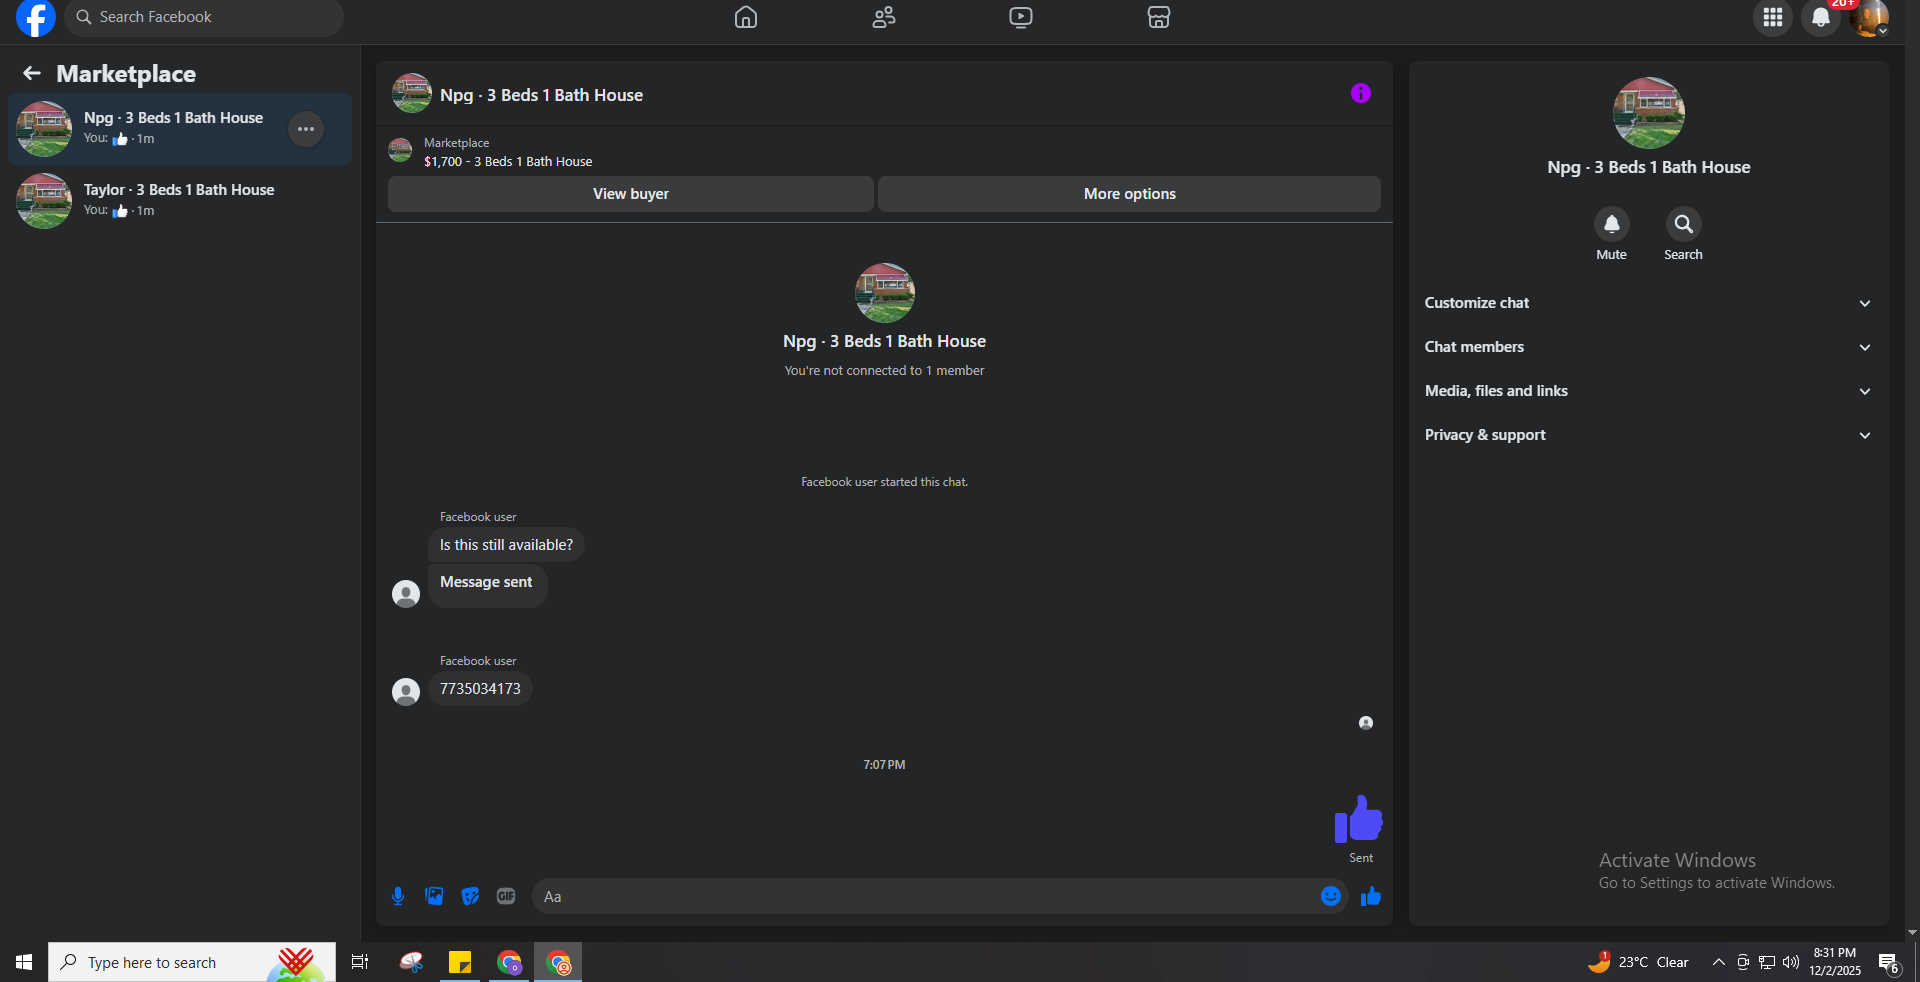Click the center house profile picture

point(885,293)
